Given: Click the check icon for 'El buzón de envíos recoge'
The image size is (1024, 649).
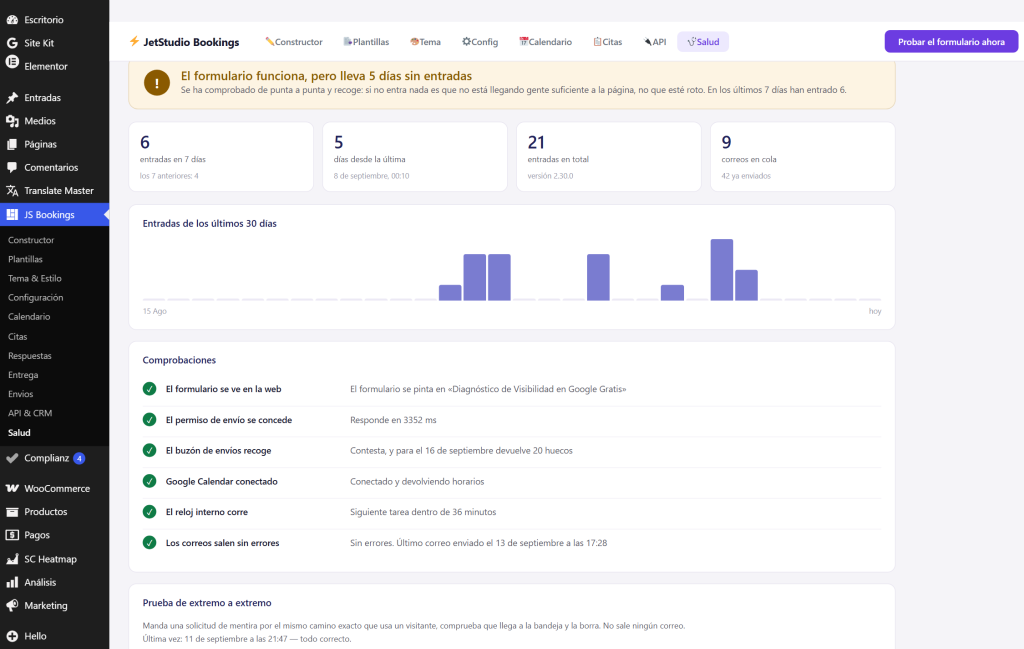Looking at the screenshot, I should click(150, 451).
